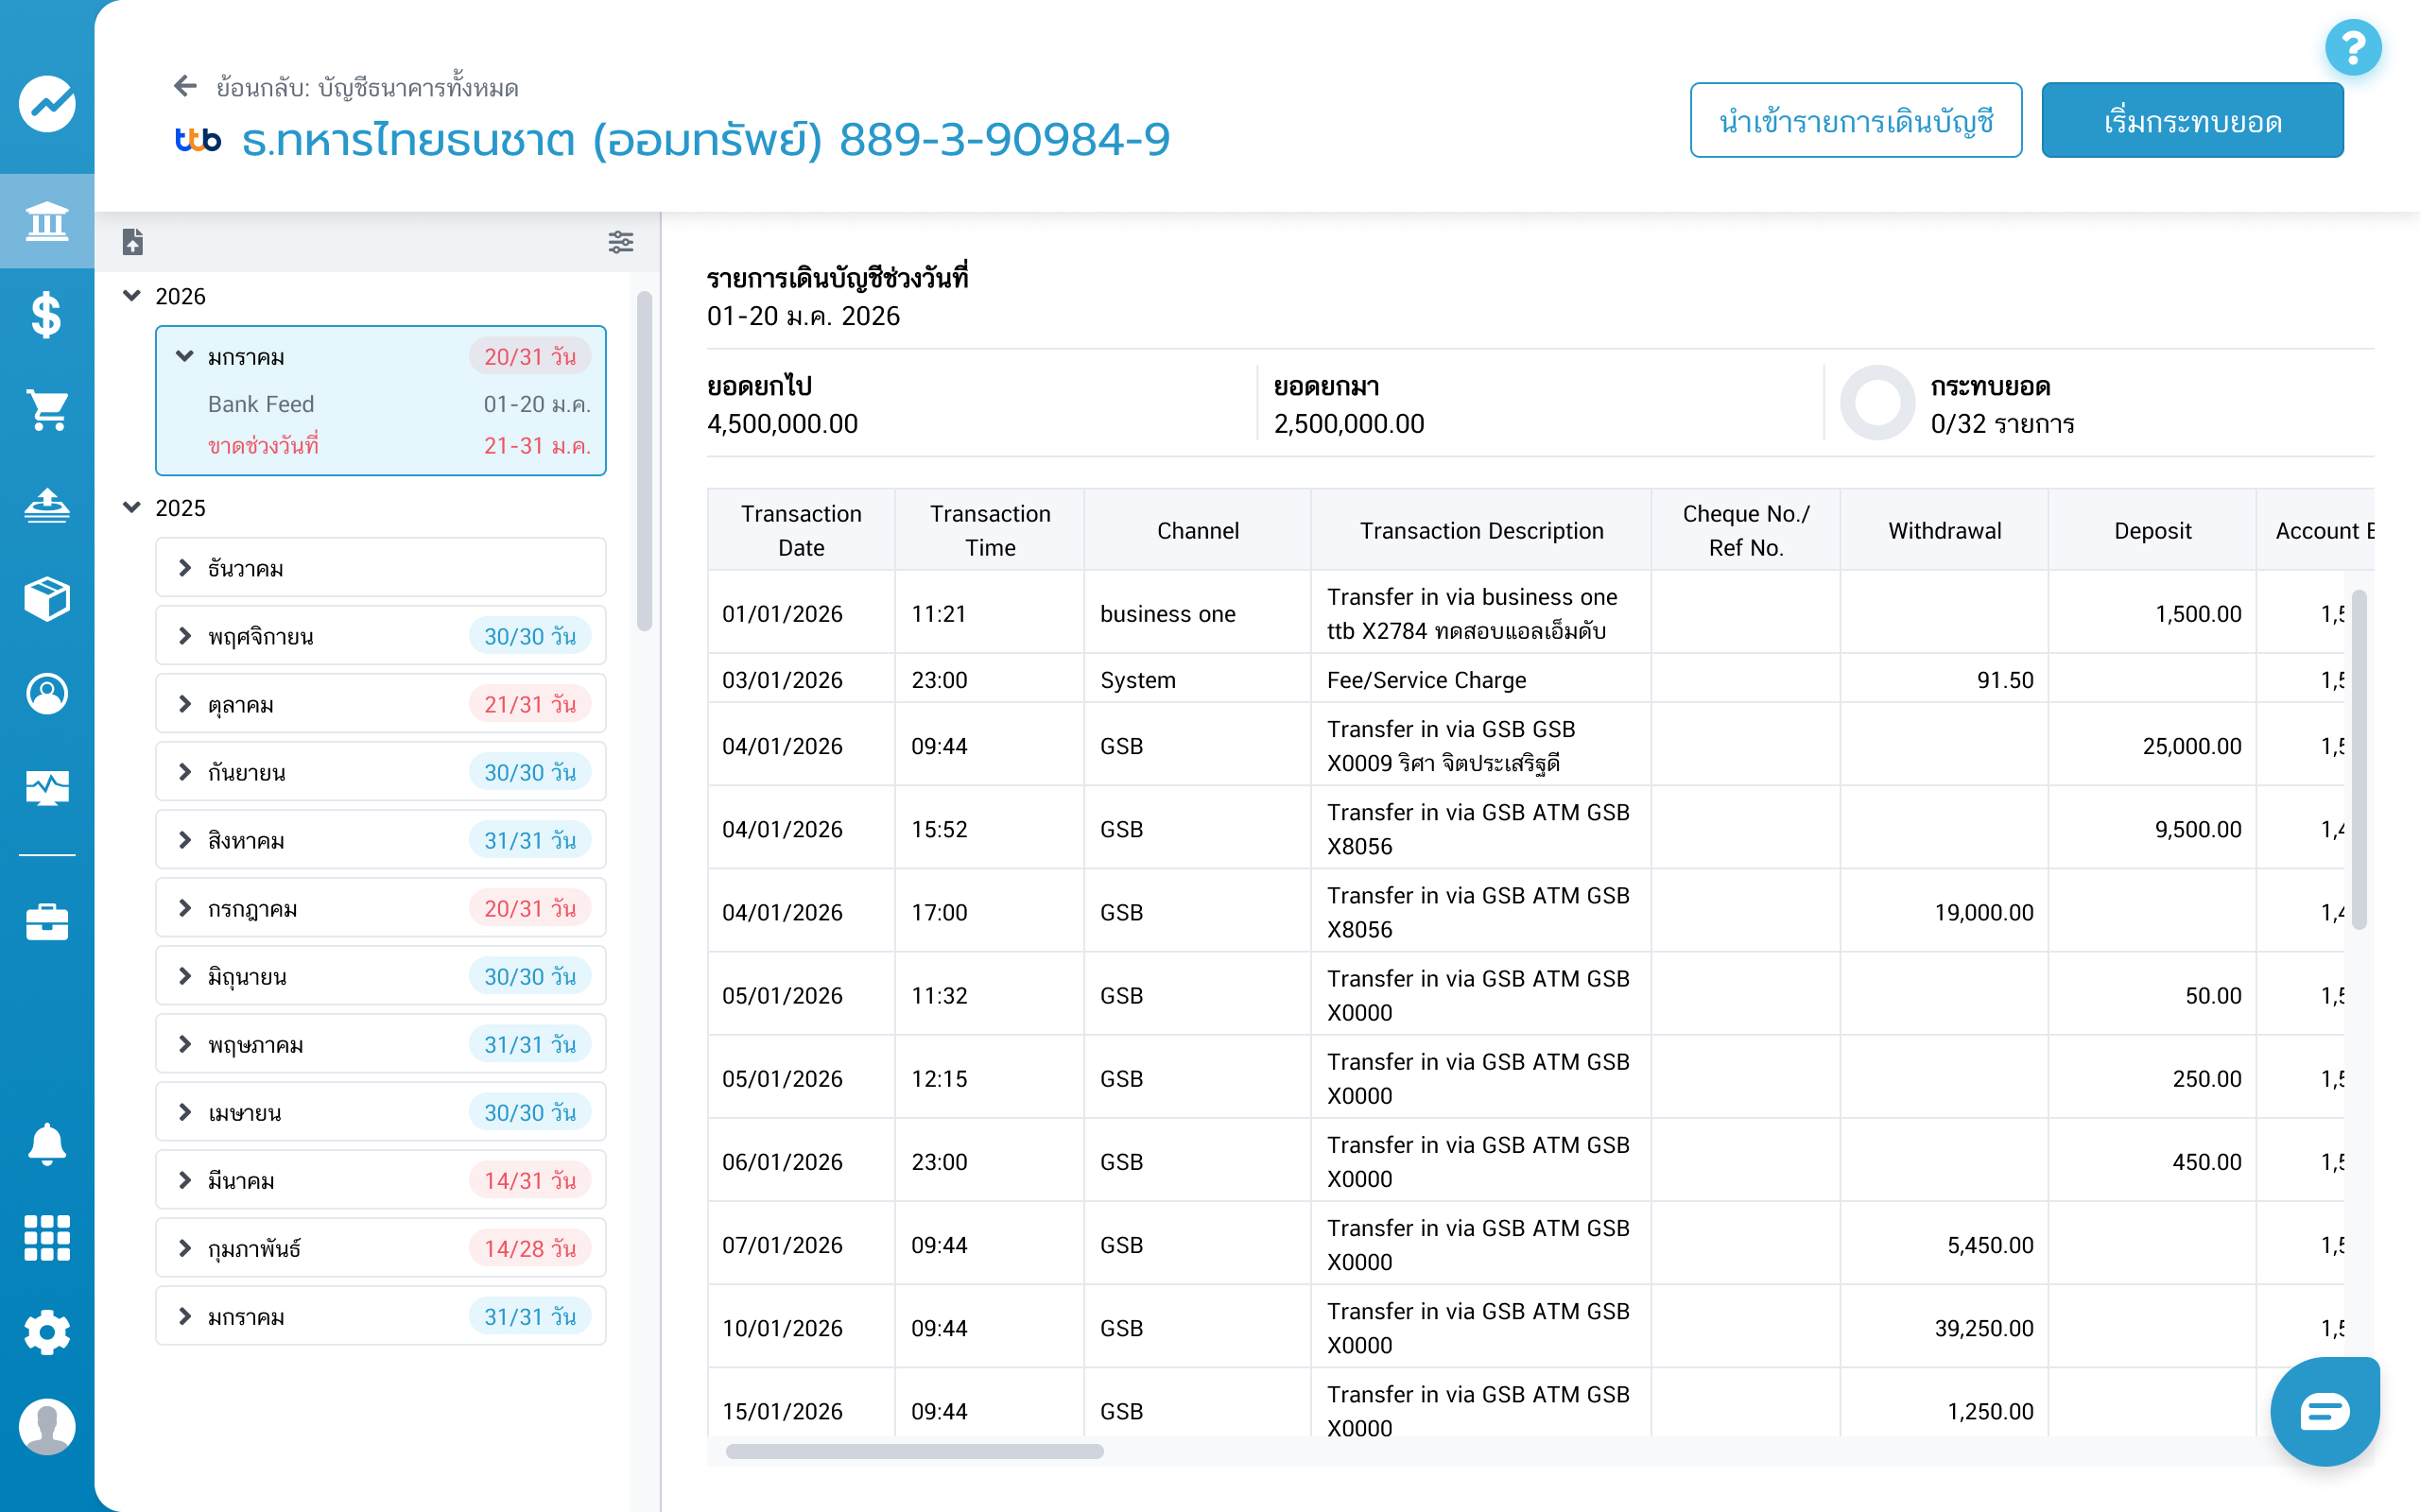
Task: Collapse the มกราคม month entry
Action: [185, 356]
